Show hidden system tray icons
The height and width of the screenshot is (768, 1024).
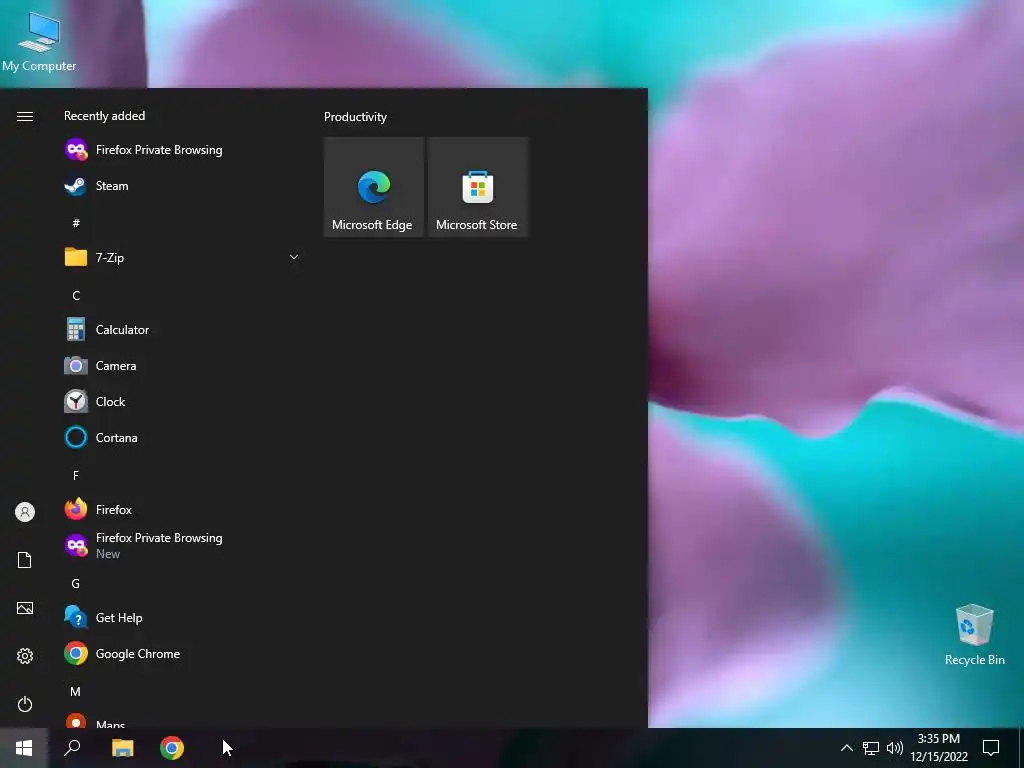(846, 748)
